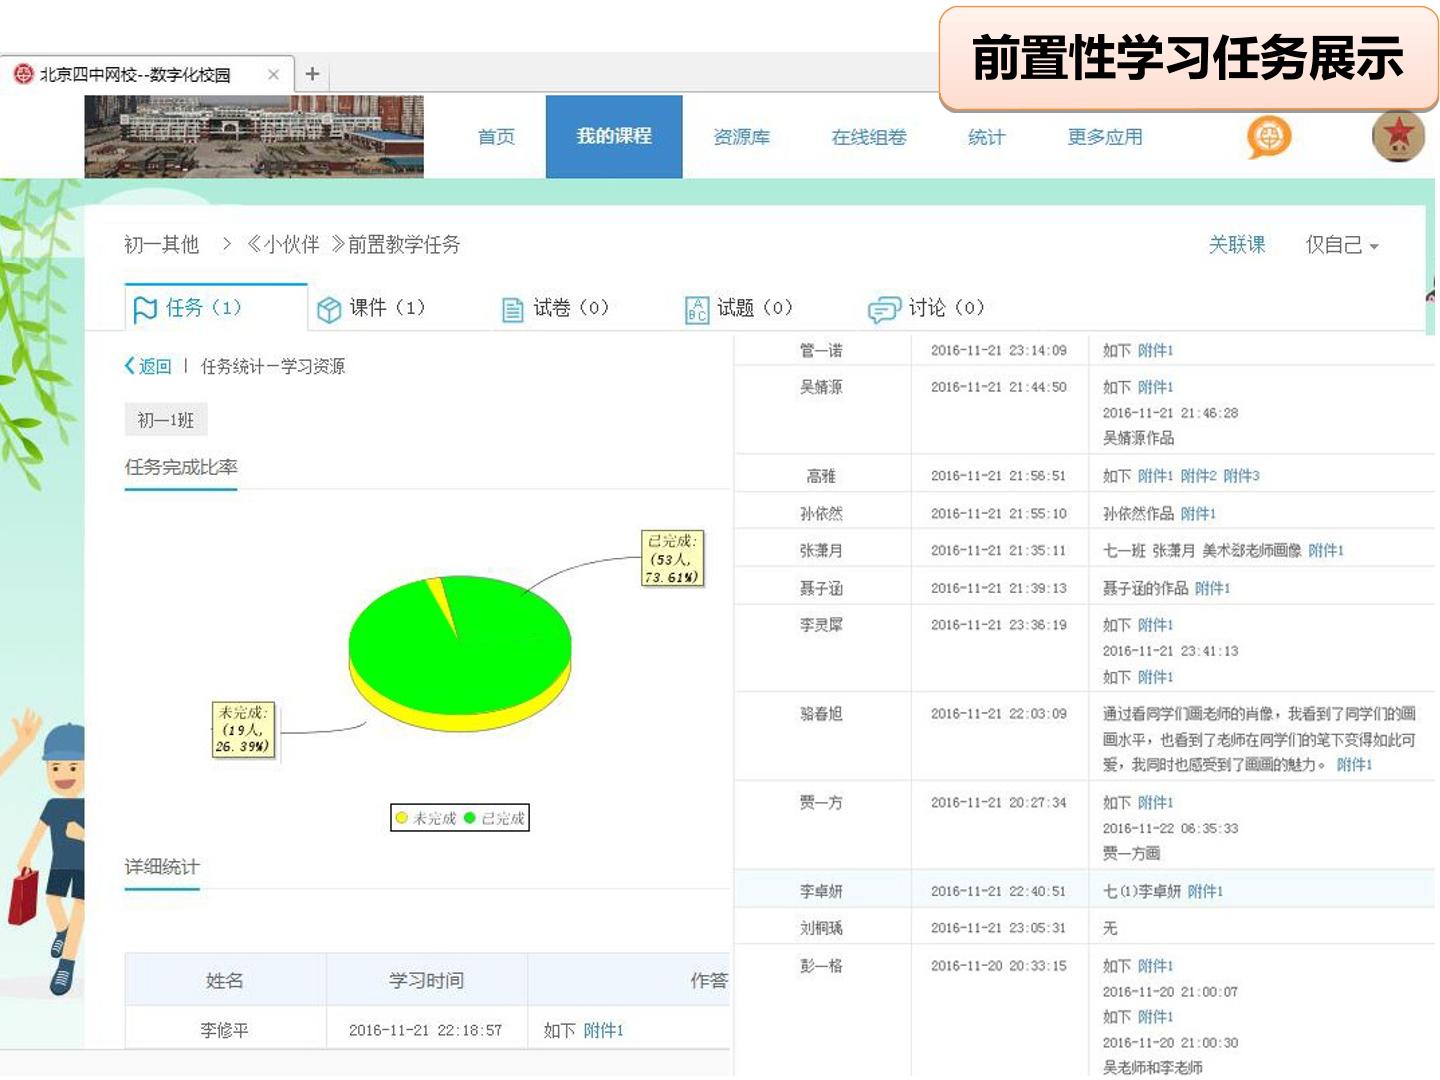The width and height of the screenshot is (1440, 1080).
Task: Open 附件1 in 管一诺 row
Action: pyautogui.click(x=1155, y=351)
